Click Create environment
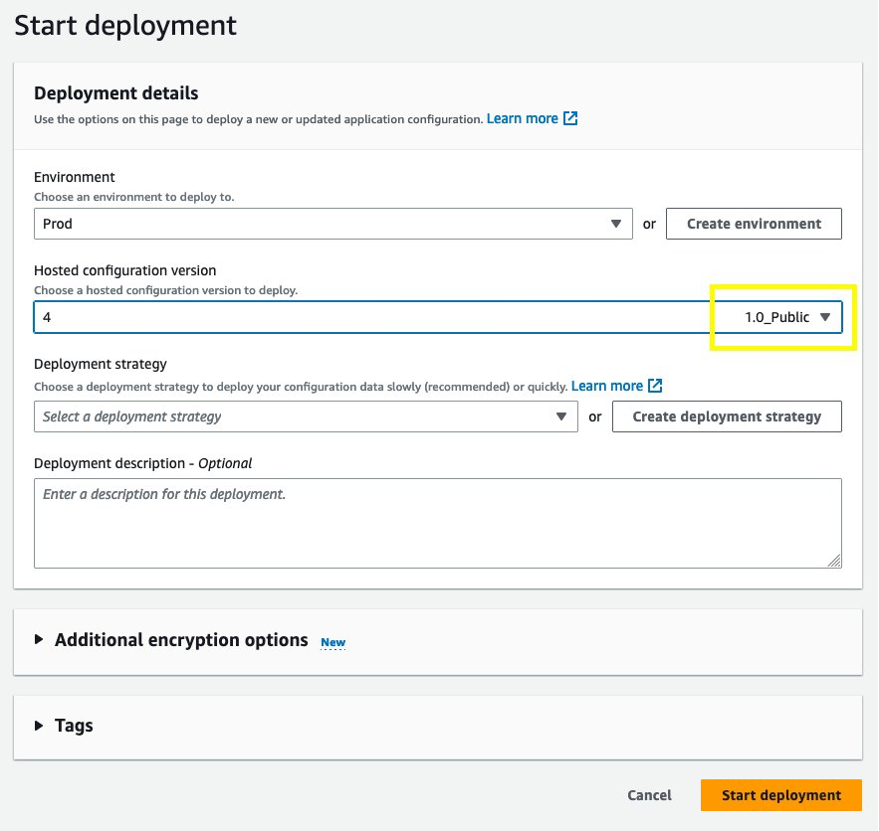The image size is (879, 831). 754,223
